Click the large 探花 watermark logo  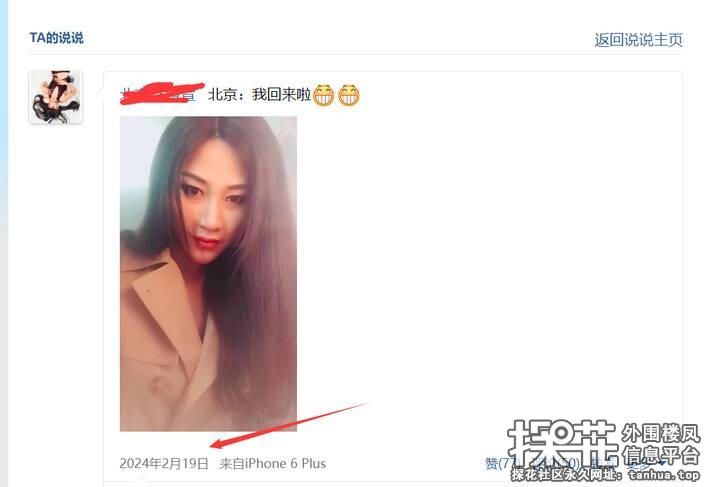coord(562,443)
